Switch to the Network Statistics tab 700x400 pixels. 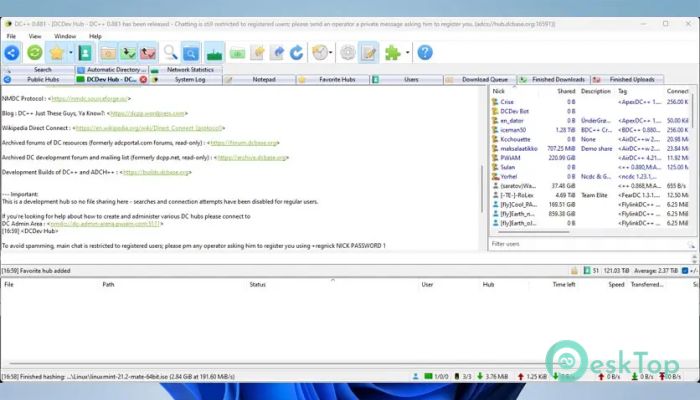tap(186, 70)
